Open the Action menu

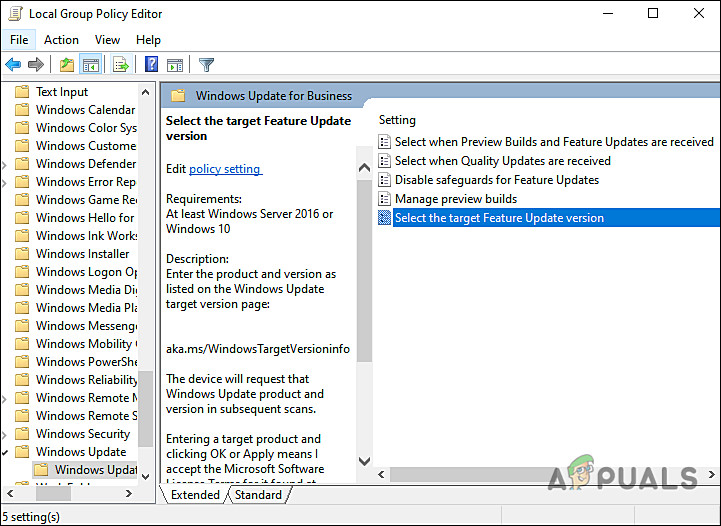coord(61,40)
